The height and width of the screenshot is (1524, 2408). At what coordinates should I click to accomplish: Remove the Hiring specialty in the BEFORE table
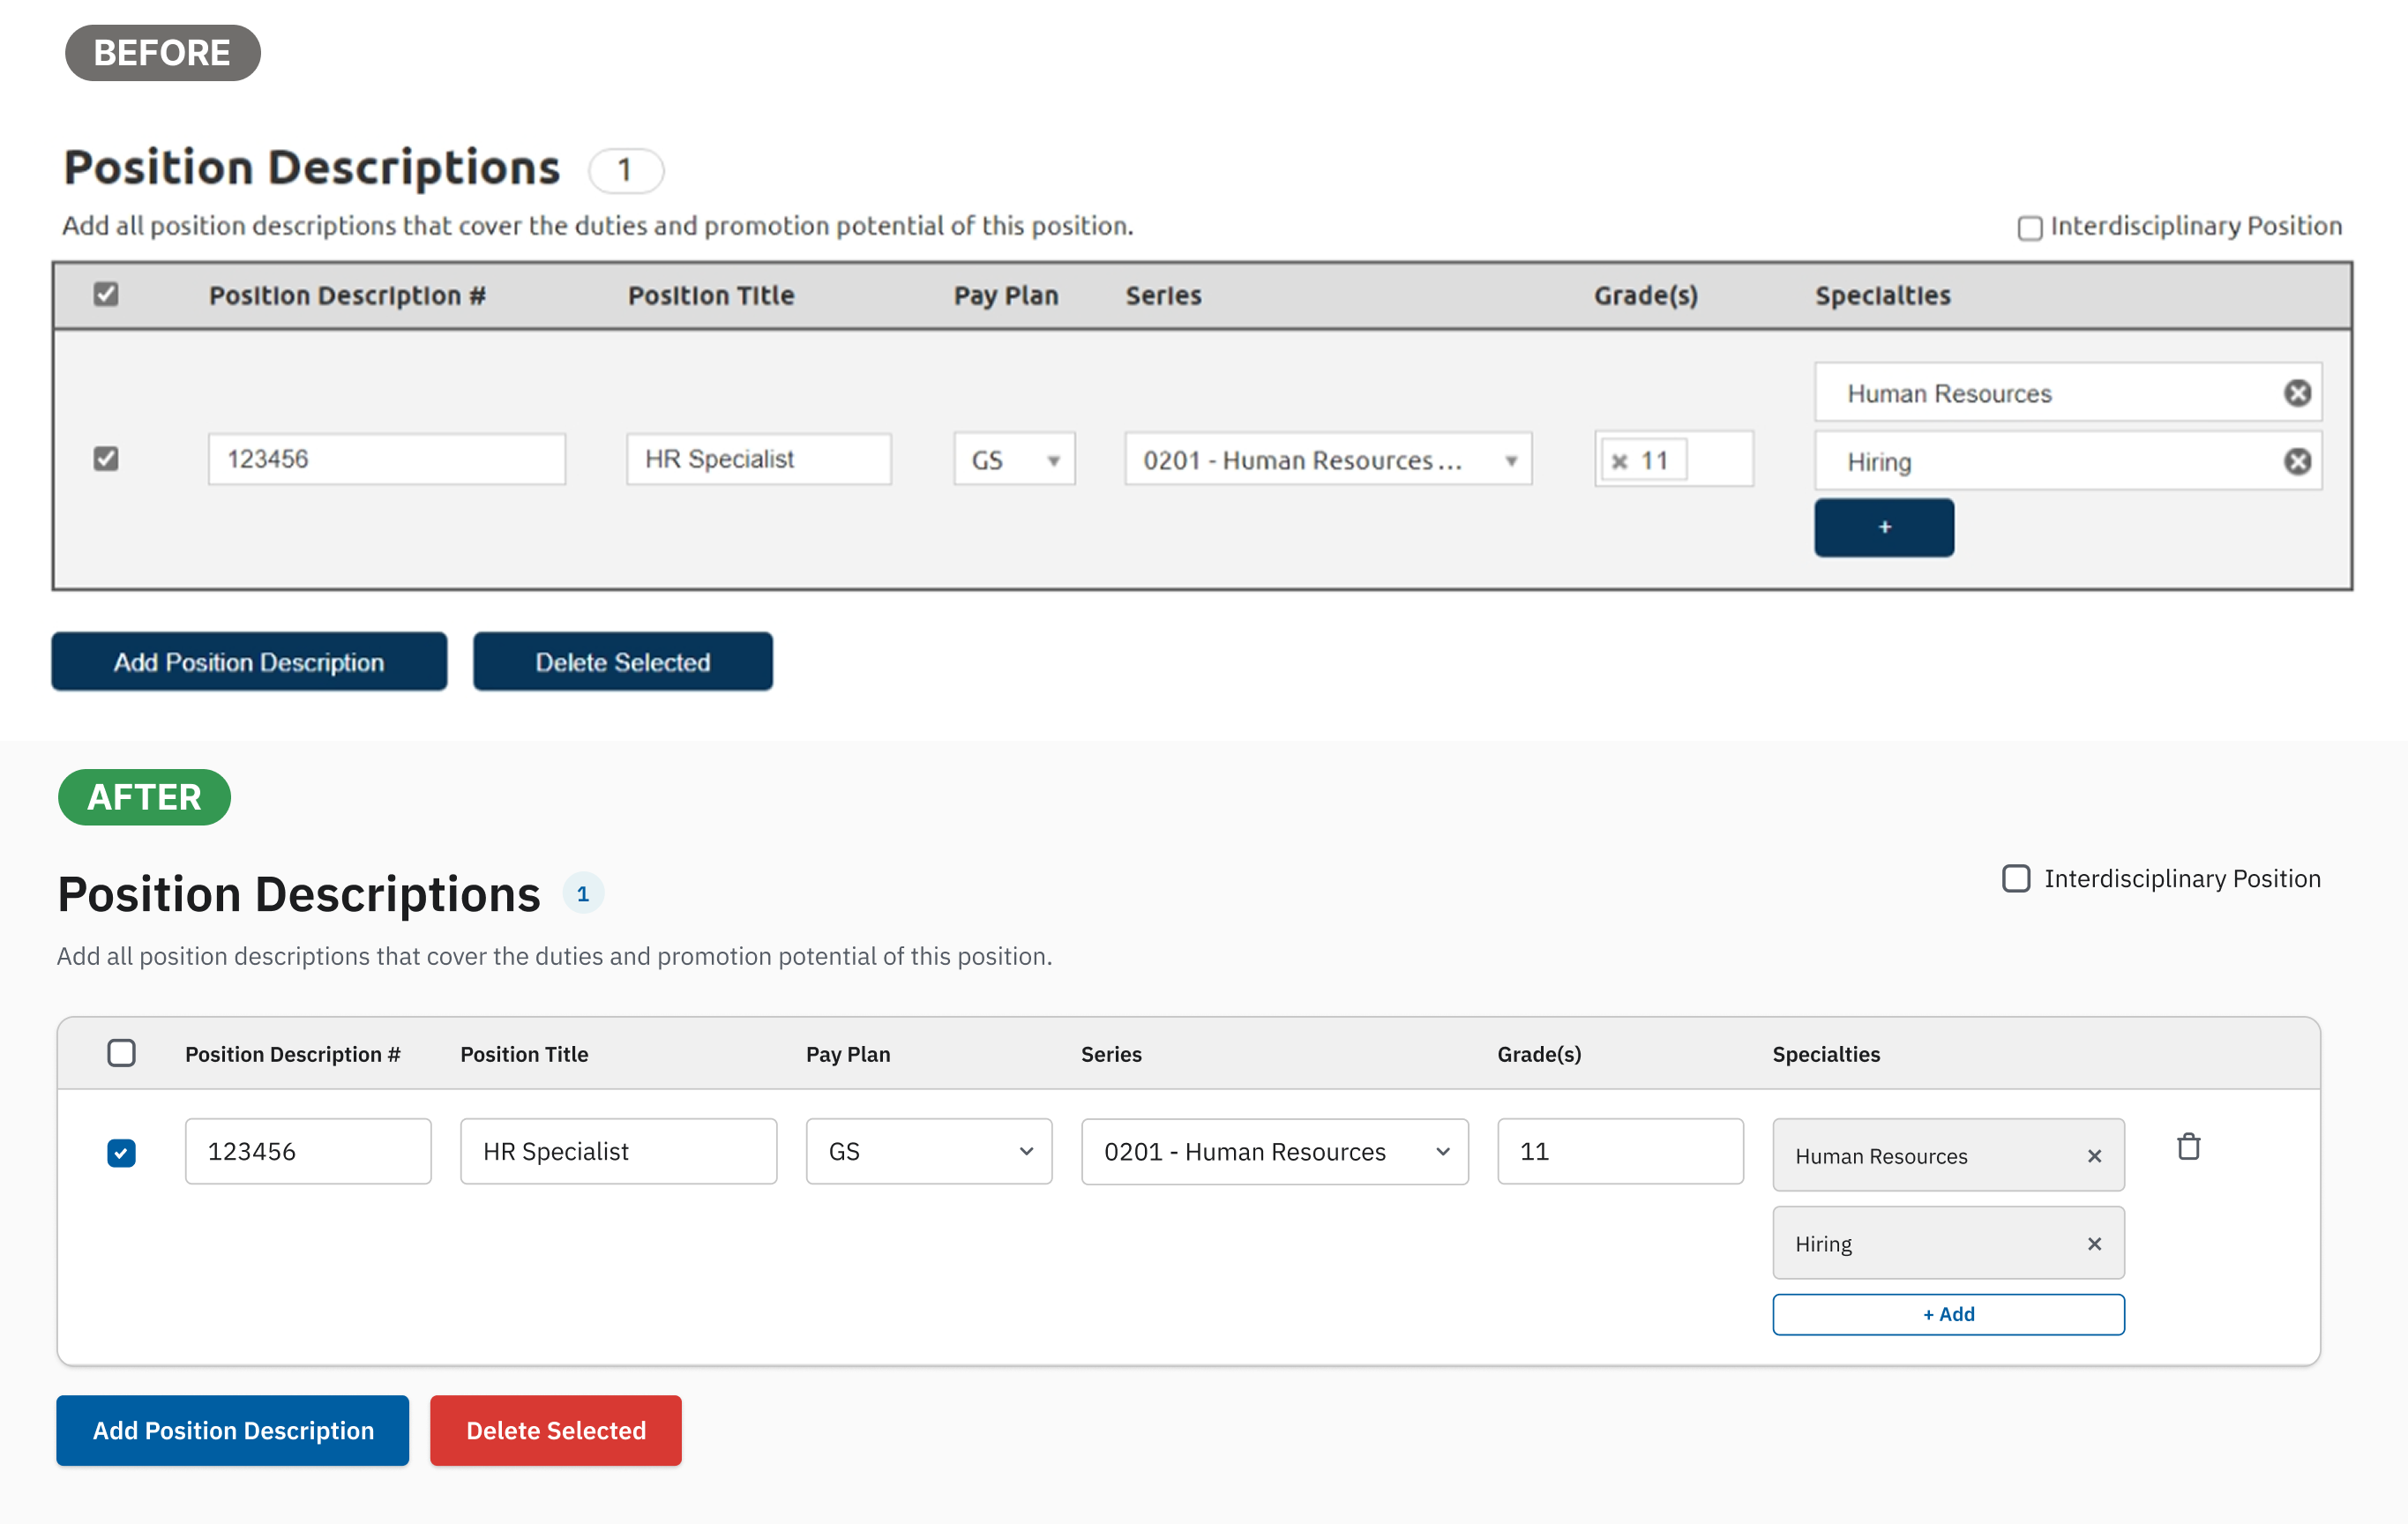pos(2296,460)
